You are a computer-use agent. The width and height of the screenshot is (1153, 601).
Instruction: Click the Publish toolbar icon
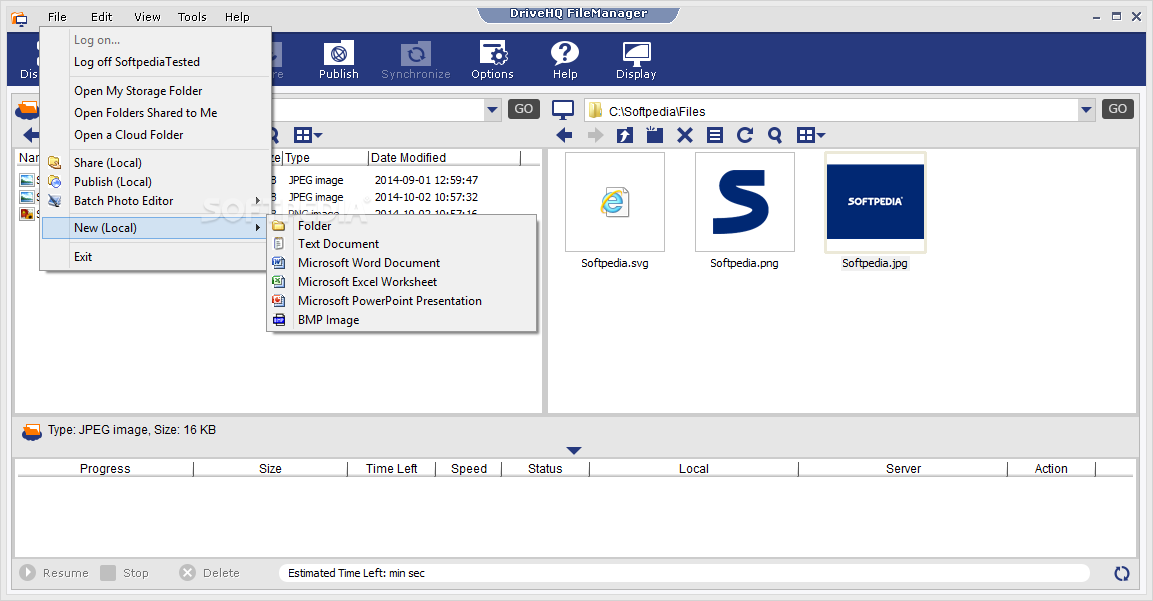(x=339, y=60)
